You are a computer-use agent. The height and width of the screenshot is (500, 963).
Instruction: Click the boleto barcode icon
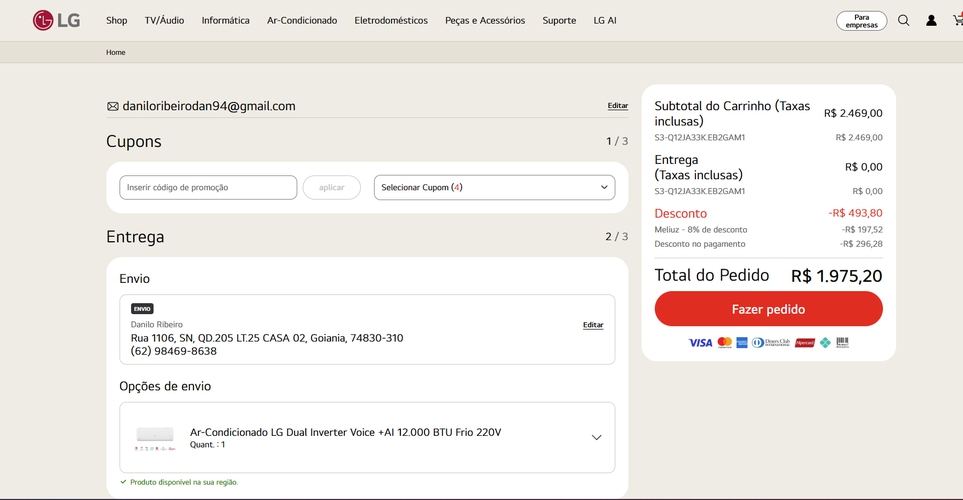click(843, 343)
